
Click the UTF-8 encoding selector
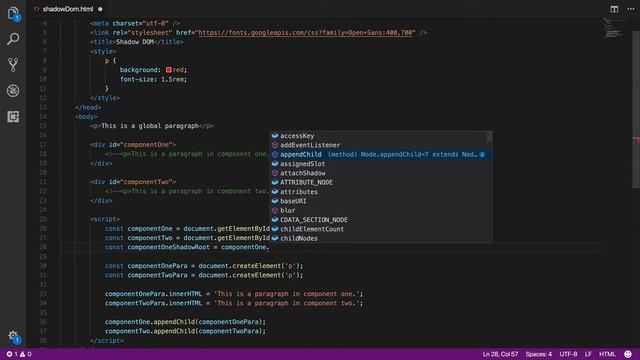pos(568,354)
